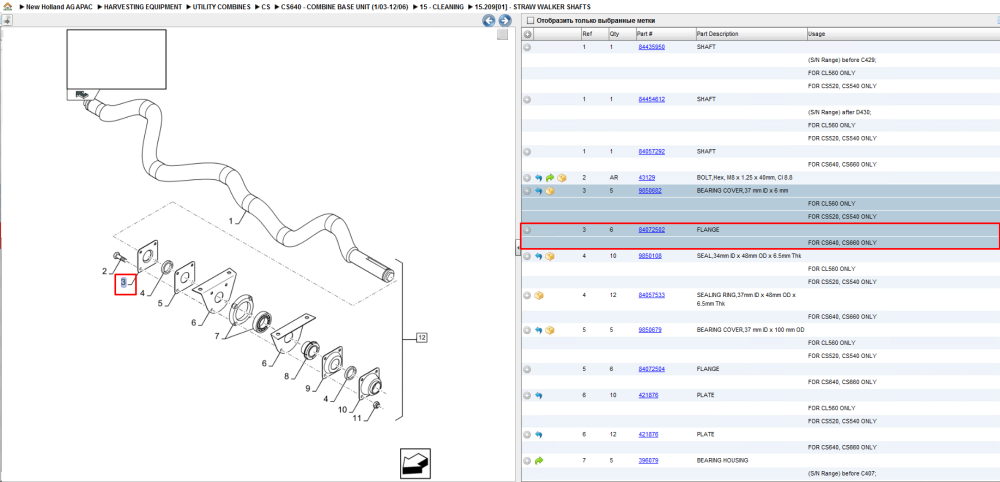Screen dimensions: 1000x482
Task: Click the blue arrow icon for part 9850682
Action: click(x=538, y=191)
